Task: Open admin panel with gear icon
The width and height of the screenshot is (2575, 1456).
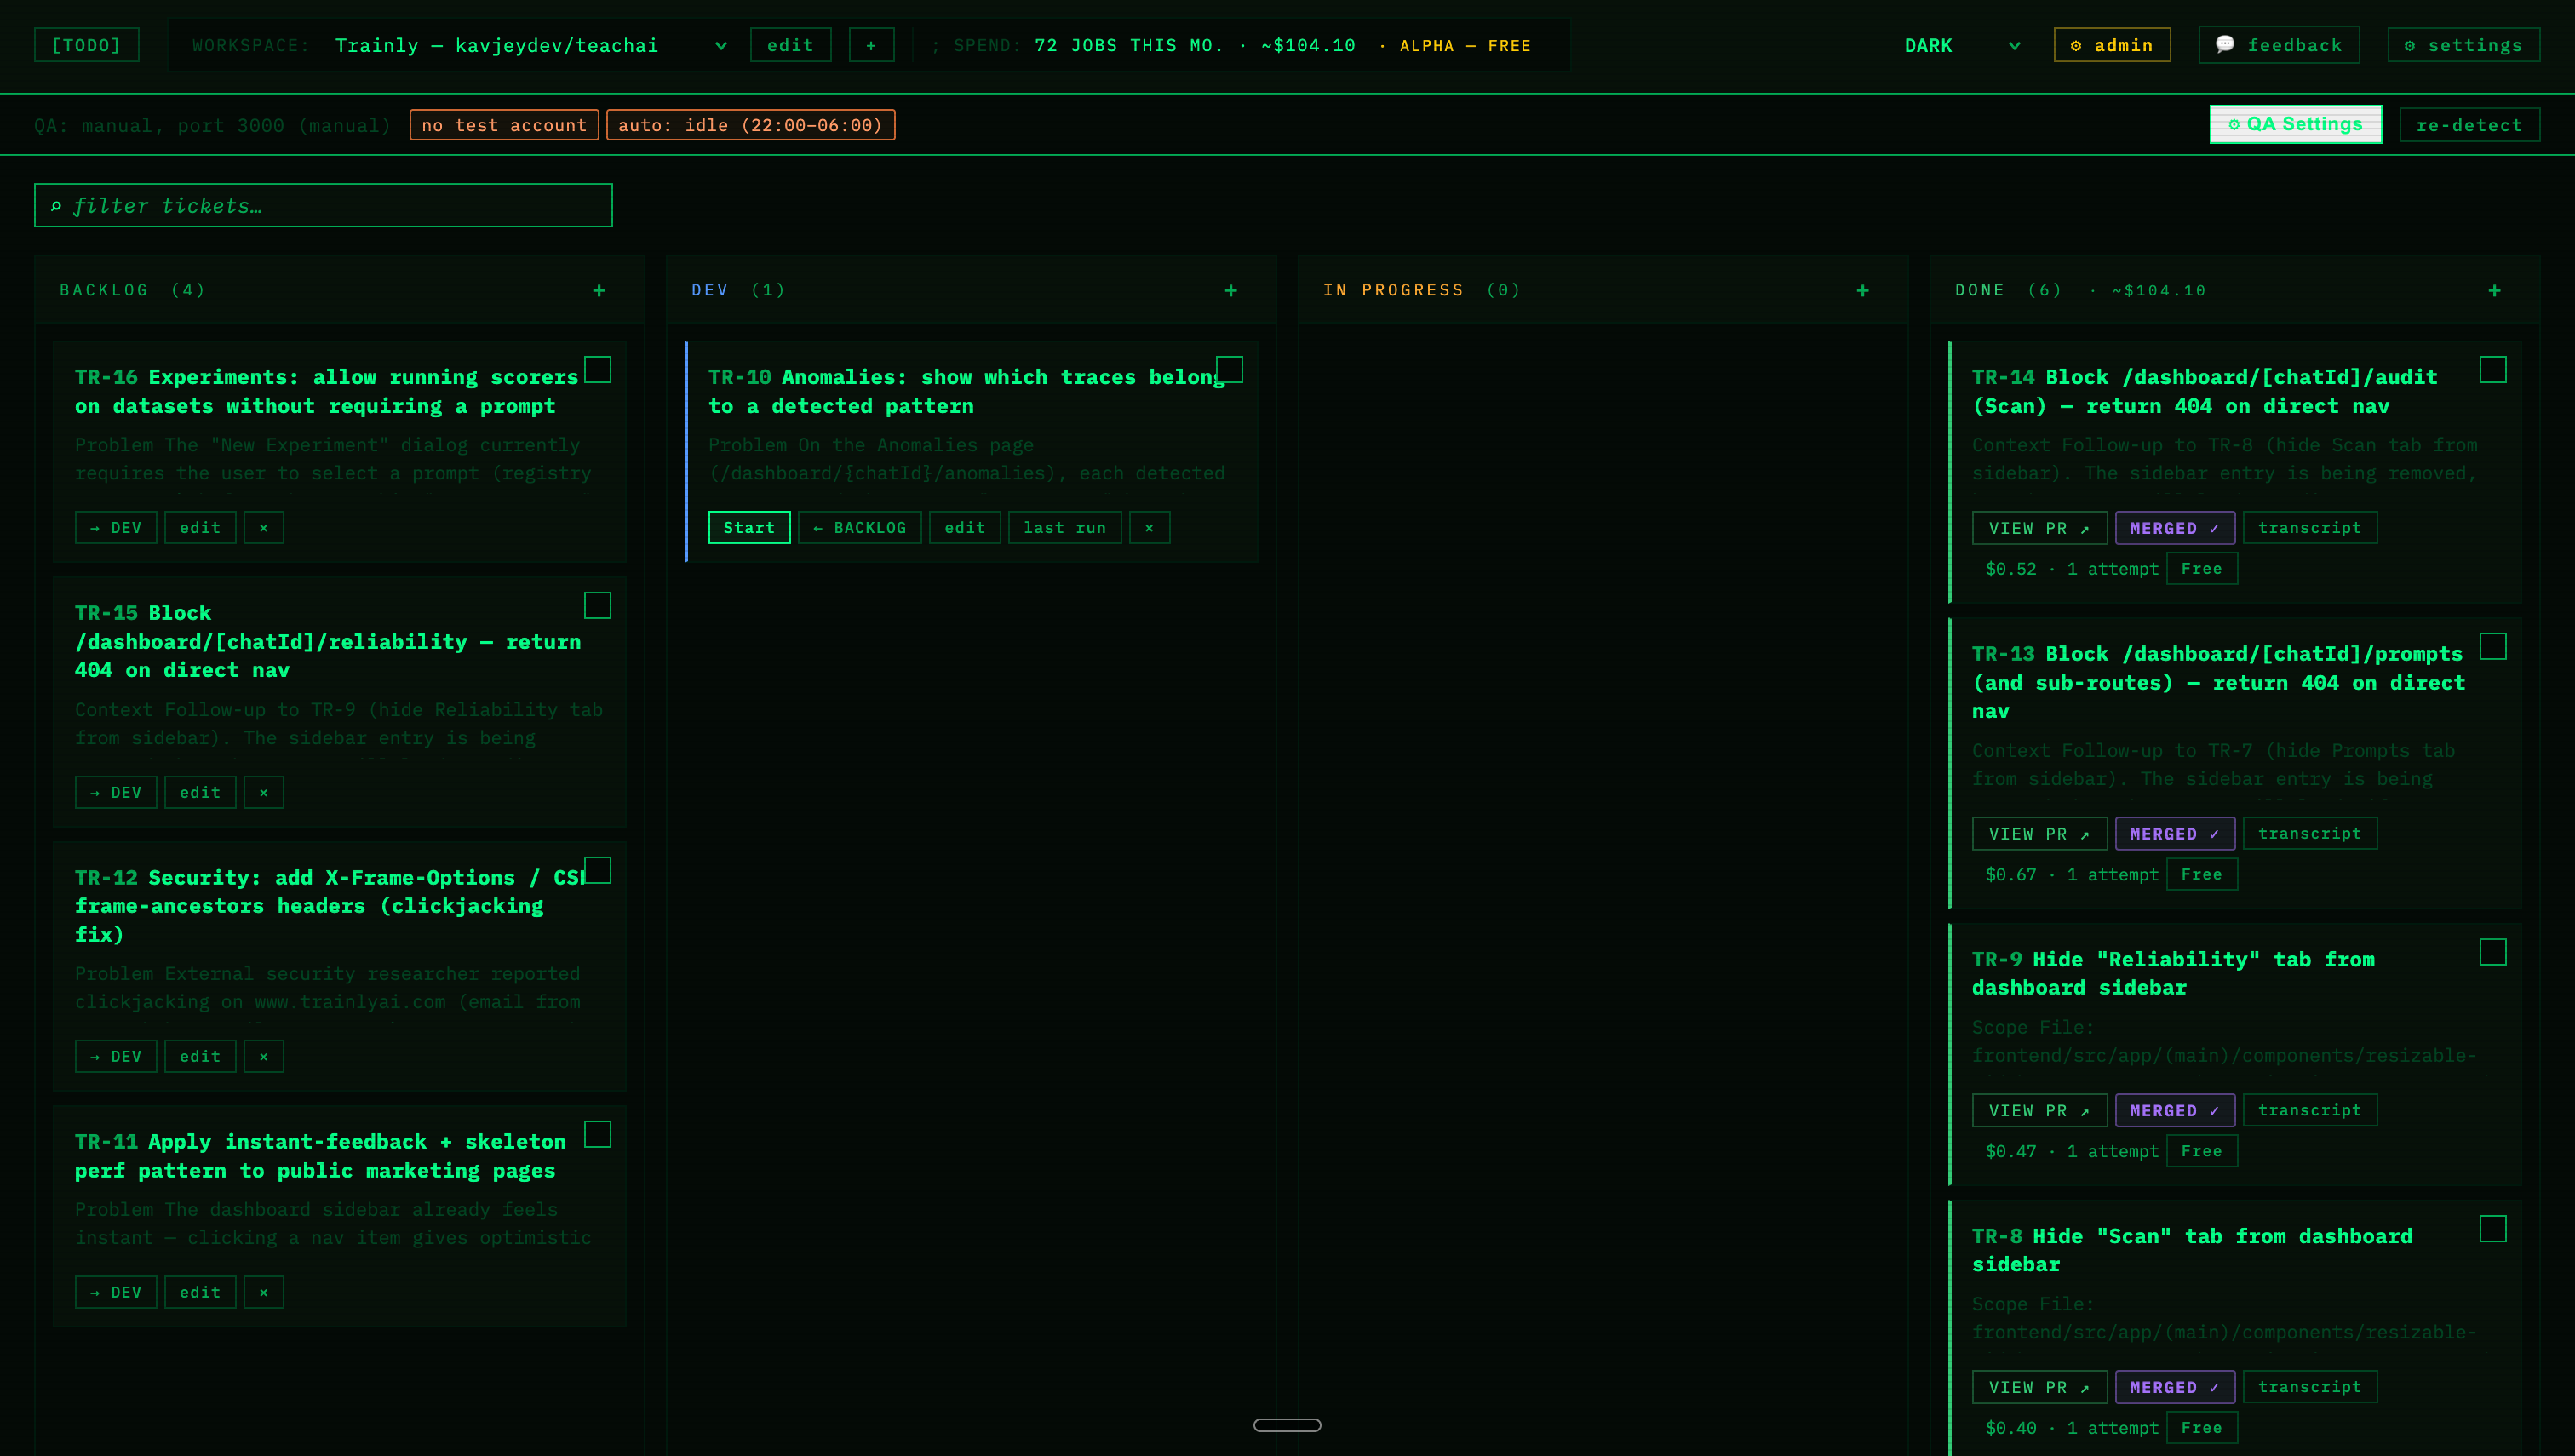Action: (x=2112, y=45)
